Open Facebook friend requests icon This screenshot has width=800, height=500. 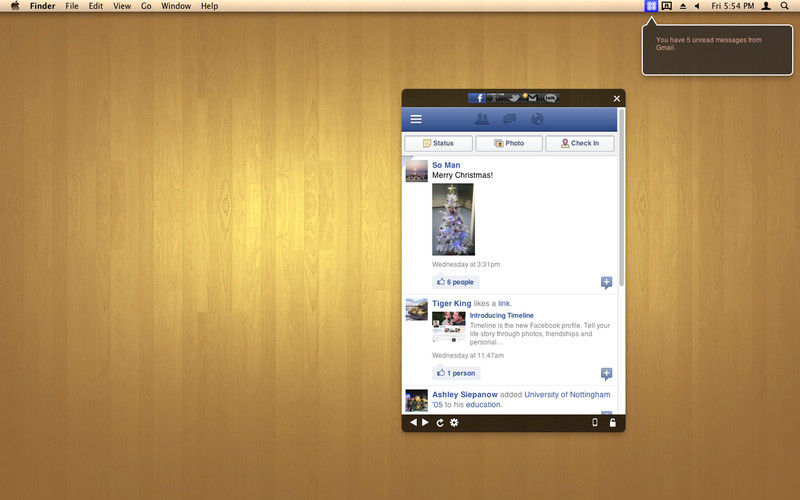click(x=482, y=119)
